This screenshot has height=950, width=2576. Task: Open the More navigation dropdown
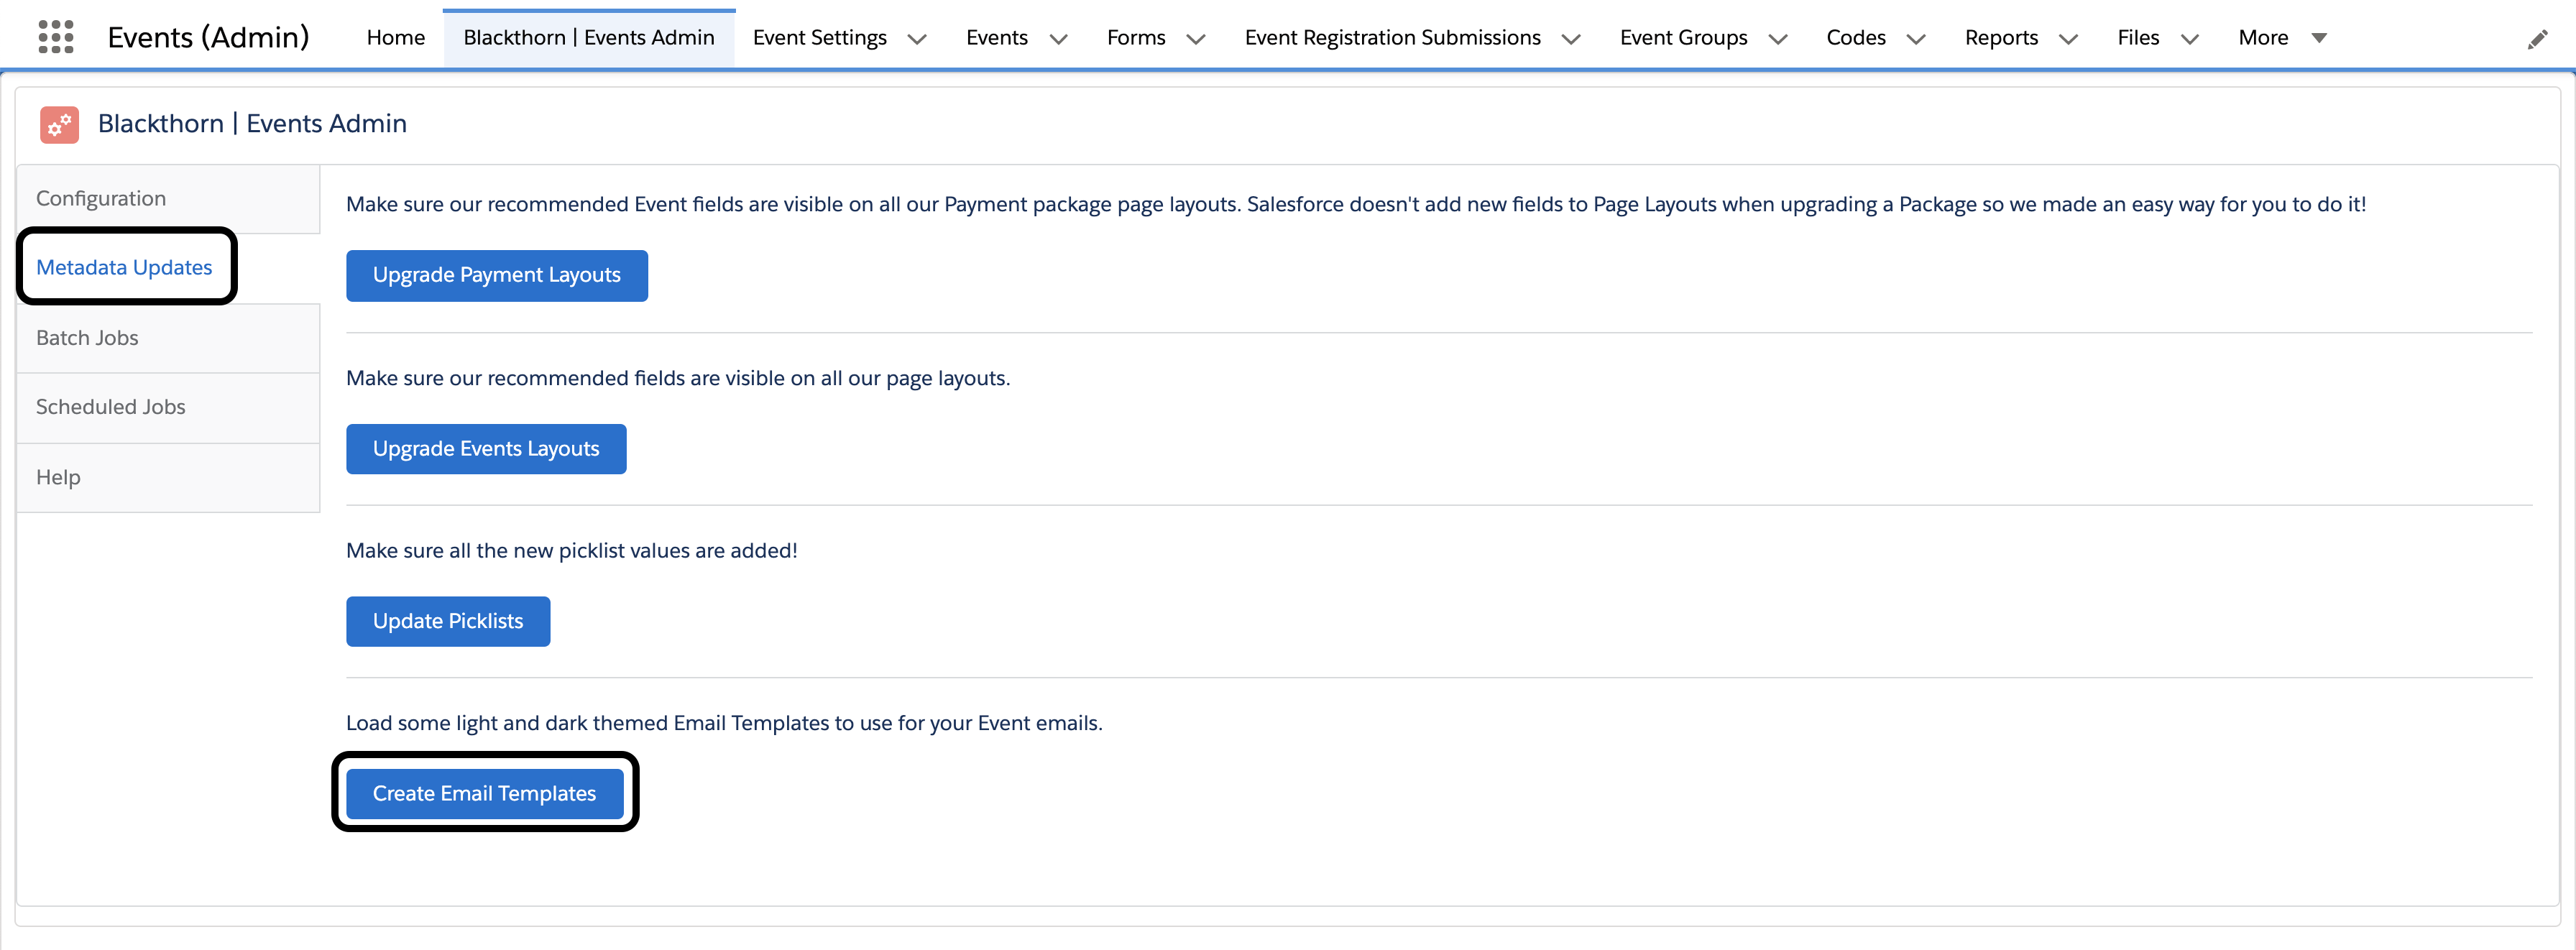tap(2282, 38)
